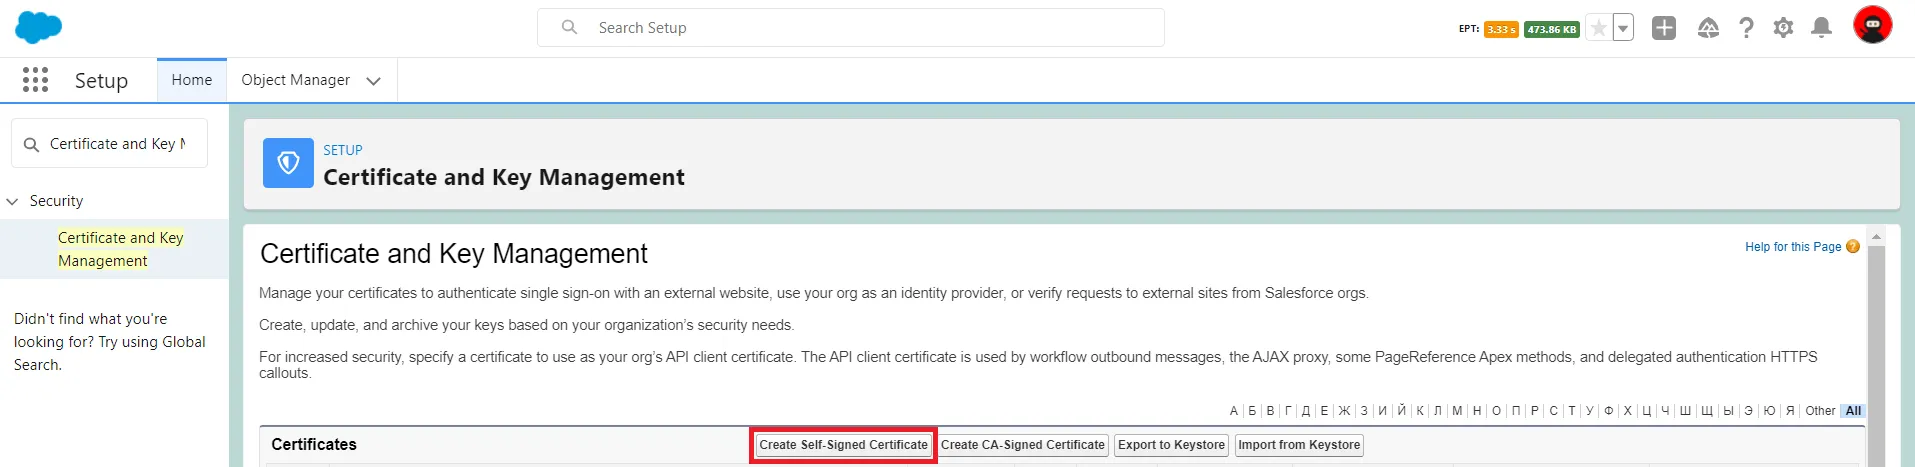Switch to the Home tab
1915x467 pixels.
click(x=191, y=80)
